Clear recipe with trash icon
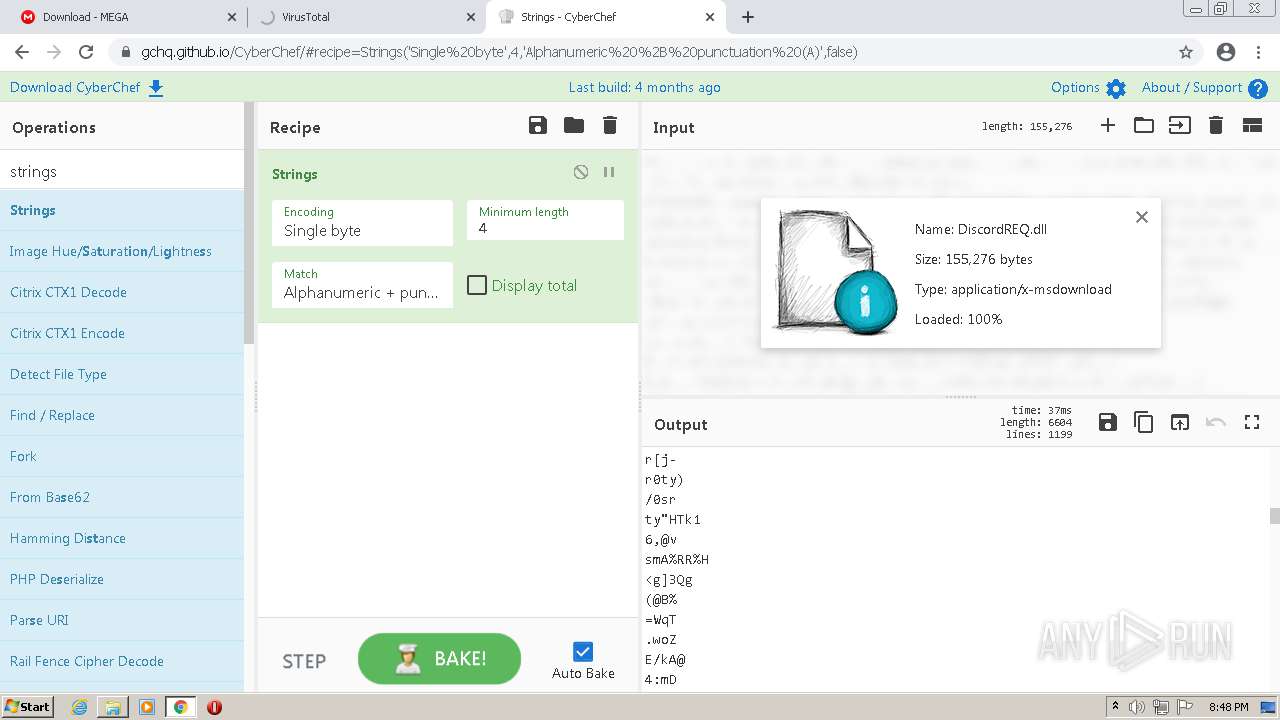Image resolution: width=1280 pixels, height=720 pixels. click(x=610, y=126)
